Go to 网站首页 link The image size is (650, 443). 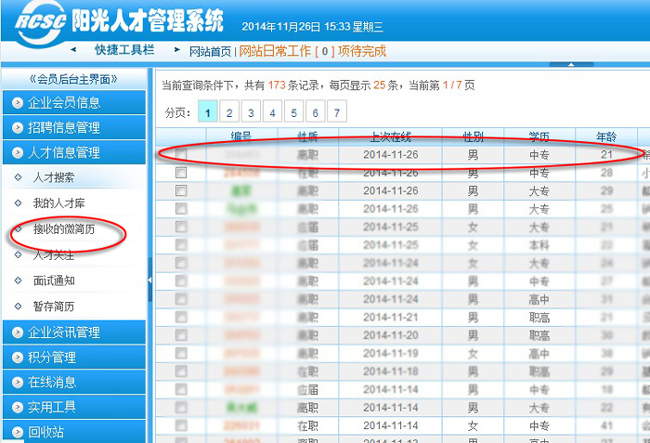[210, 51]
